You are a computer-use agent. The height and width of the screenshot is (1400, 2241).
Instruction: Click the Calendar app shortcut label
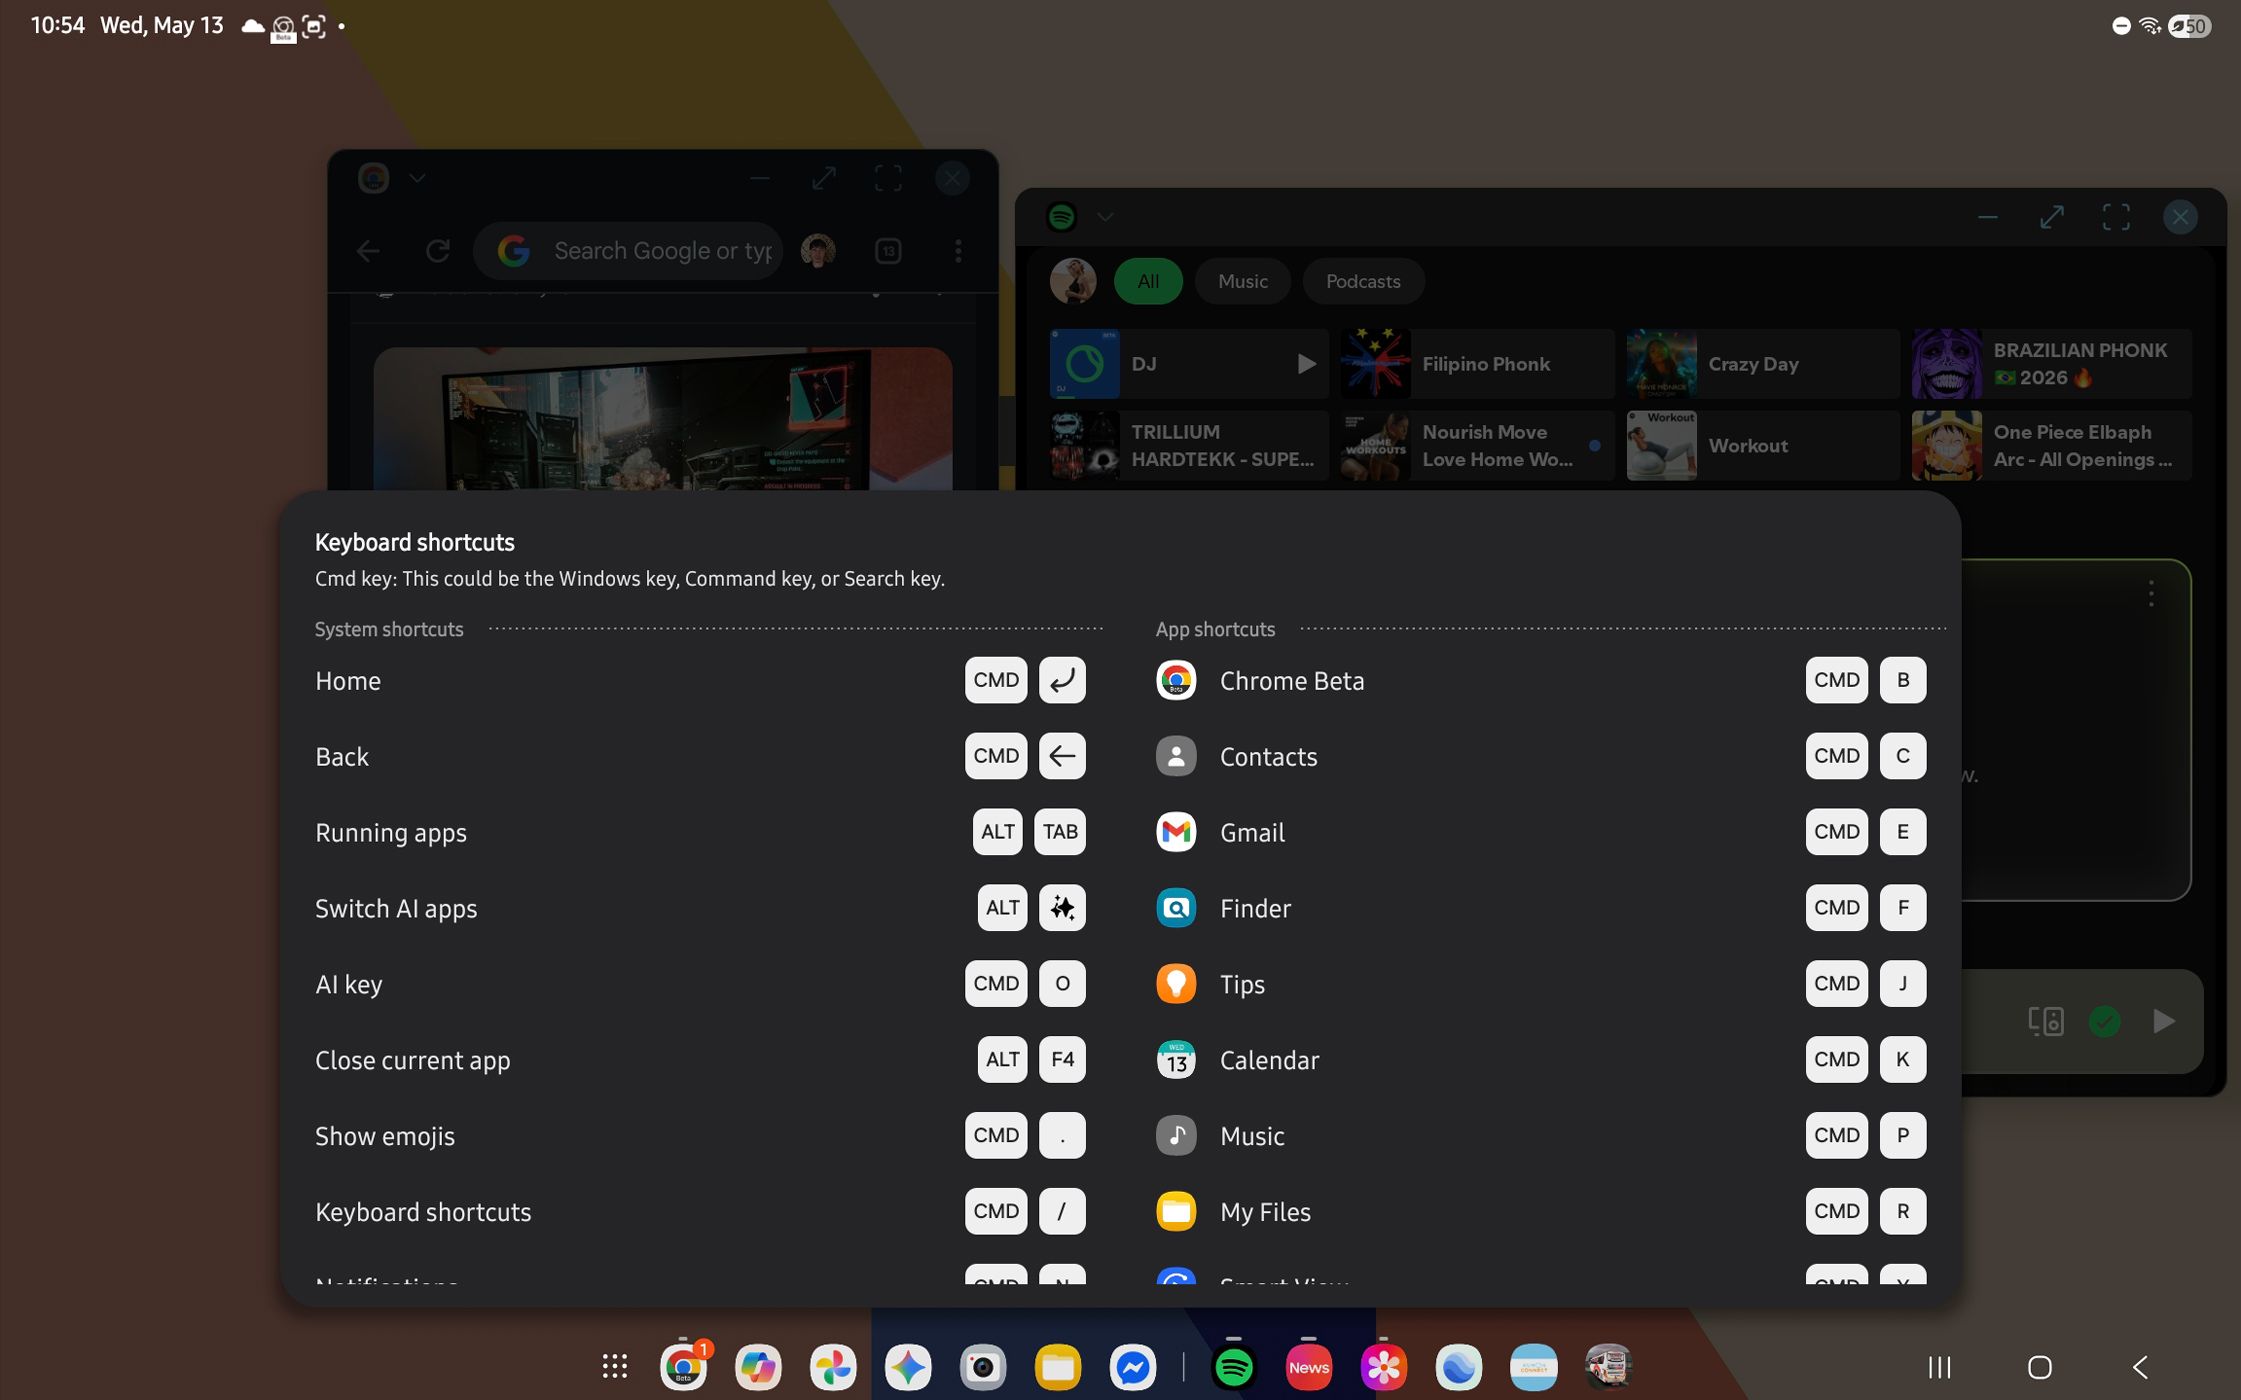(1269, 1060)
